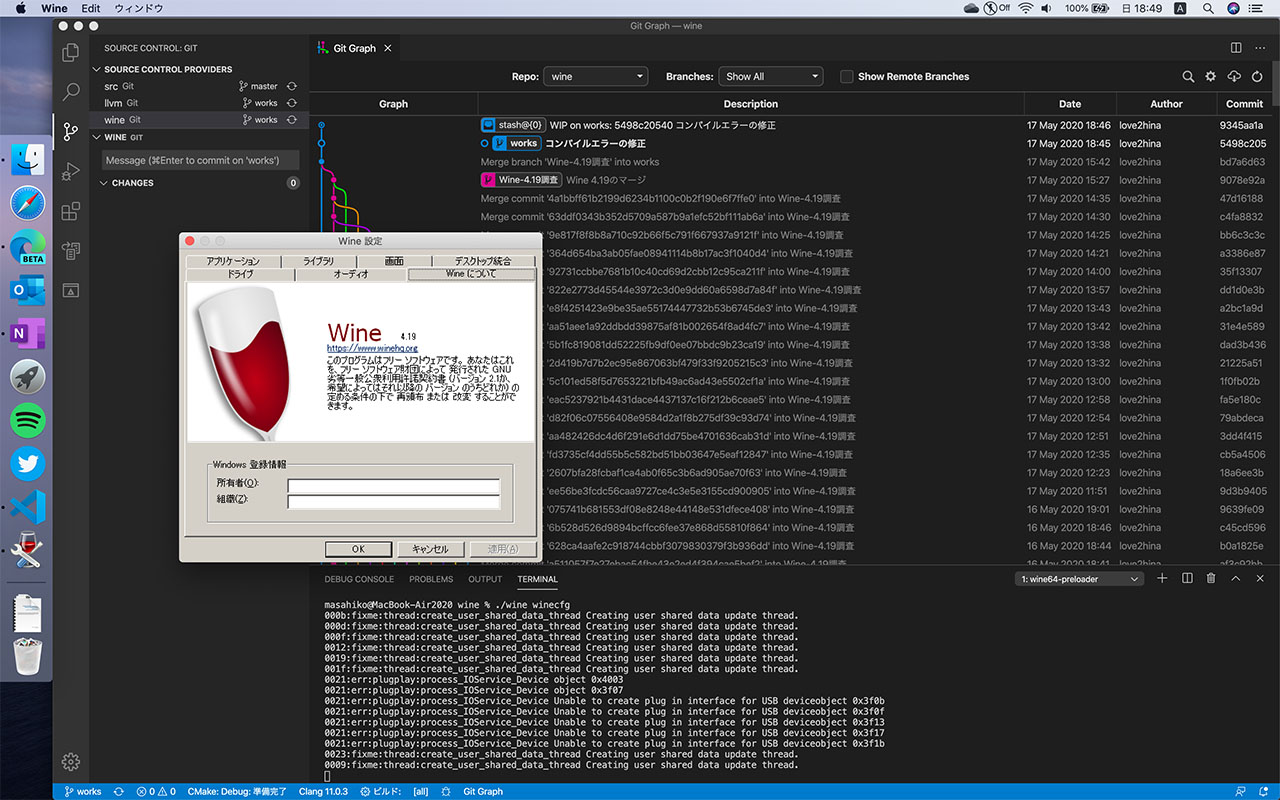This screenshot has width=1280, height=800.
Task: Synchronize changes for the wine repository
Action: 292,120
